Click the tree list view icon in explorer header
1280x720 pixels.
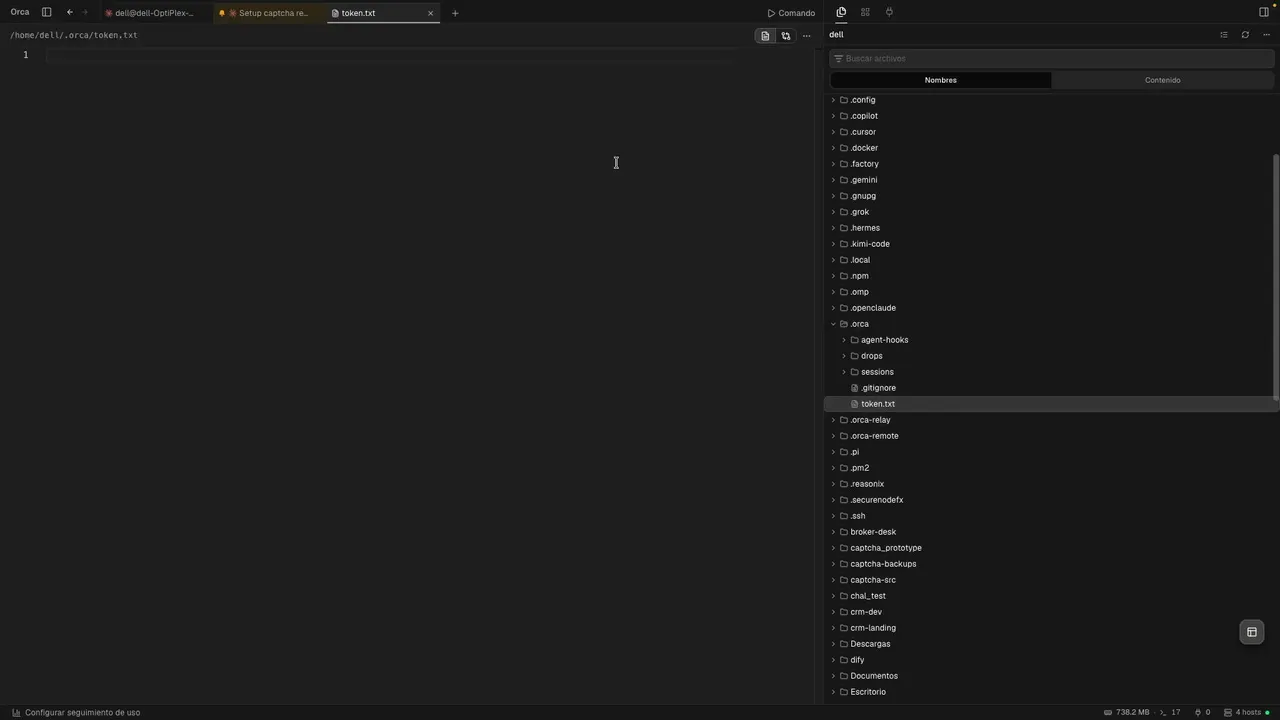click(1224, 35)
